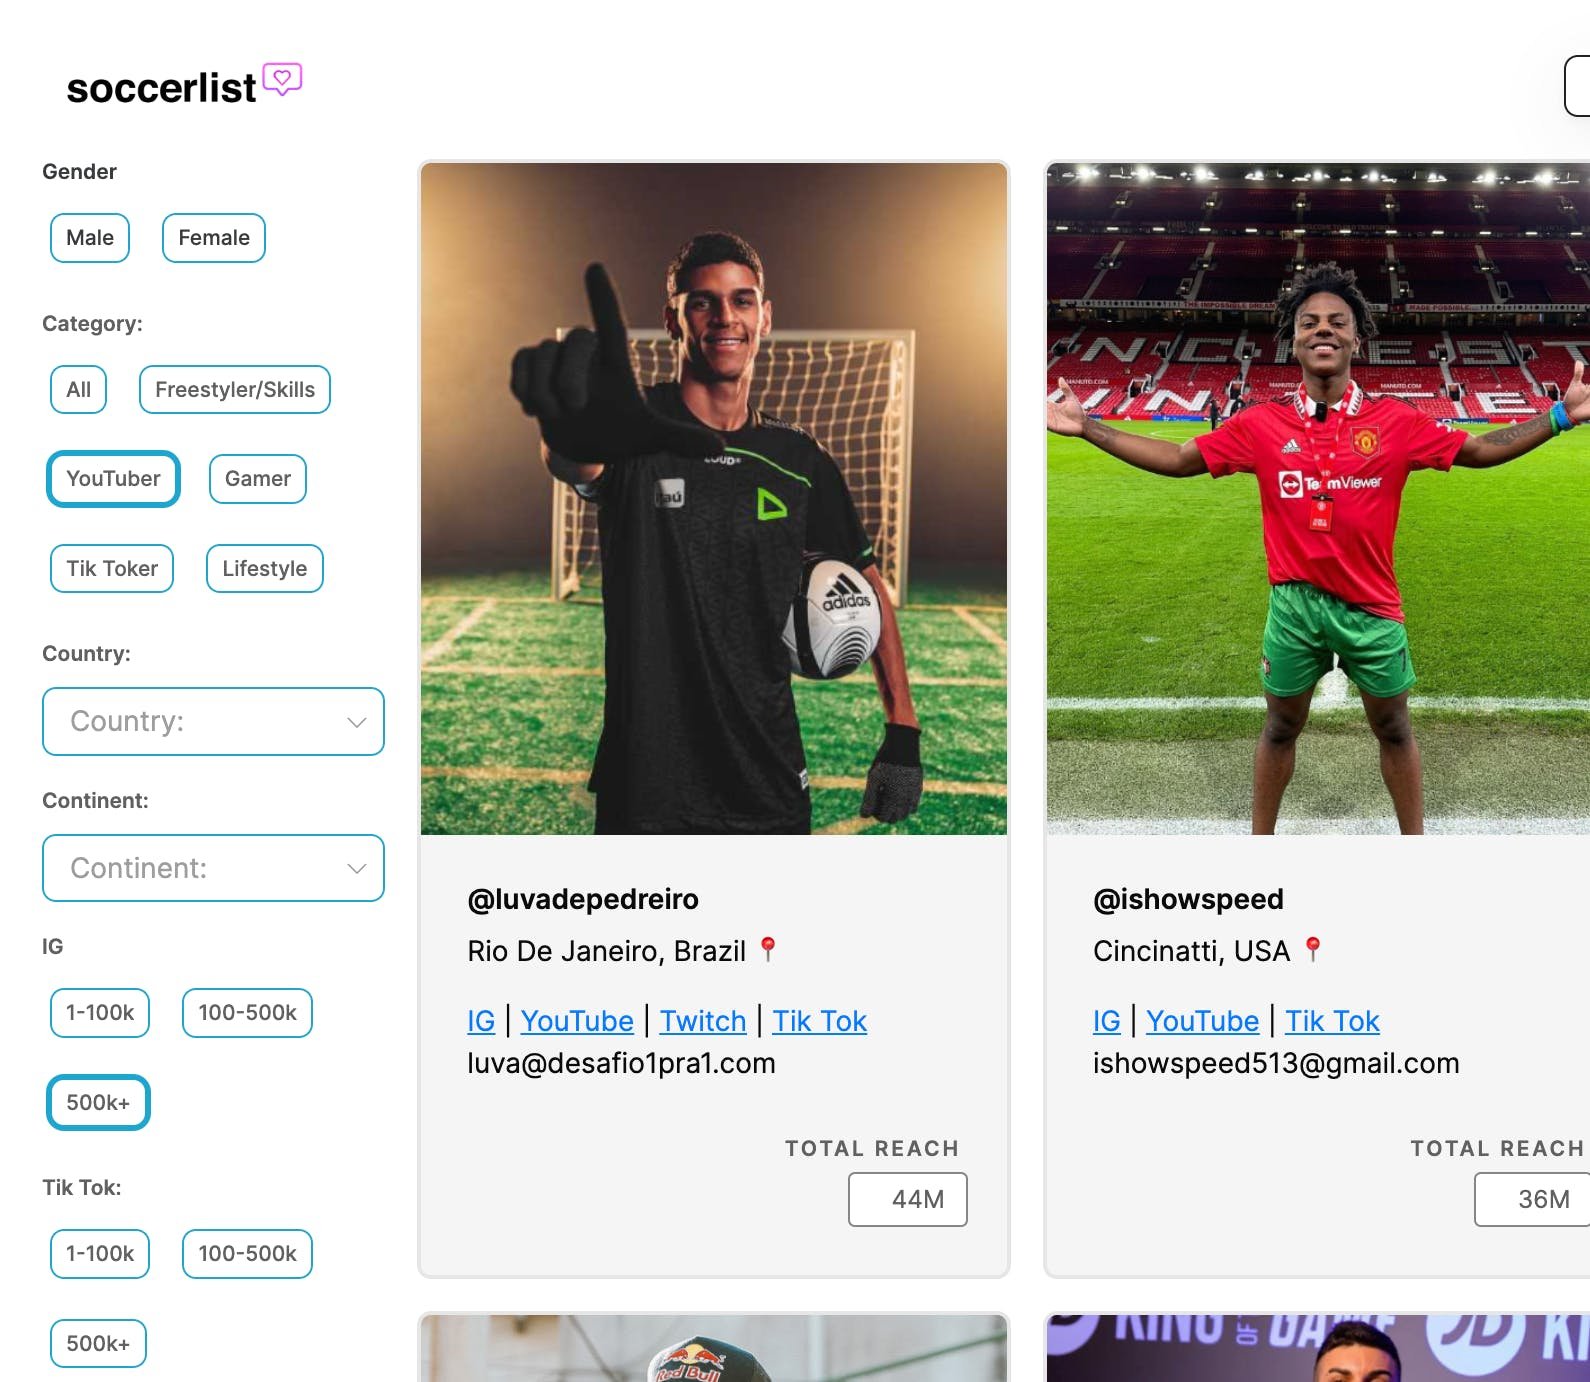Deselect the YouTuber category filter
This screenshot has width=1590, height=1382.
[113, 479]
